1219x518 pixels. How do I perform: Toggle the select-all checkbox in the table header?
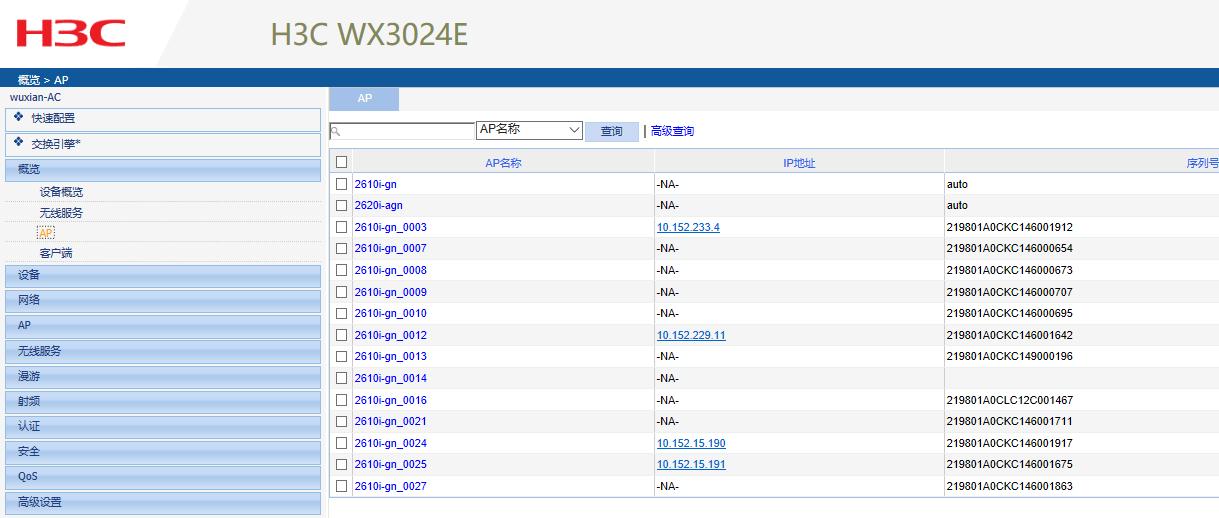pos(342,162)
